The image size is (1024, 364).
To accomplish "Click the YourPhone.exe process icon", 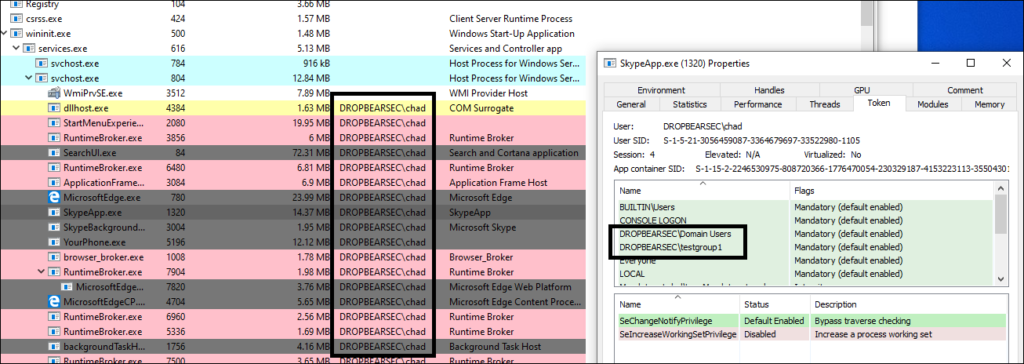I will click(54, 242).
